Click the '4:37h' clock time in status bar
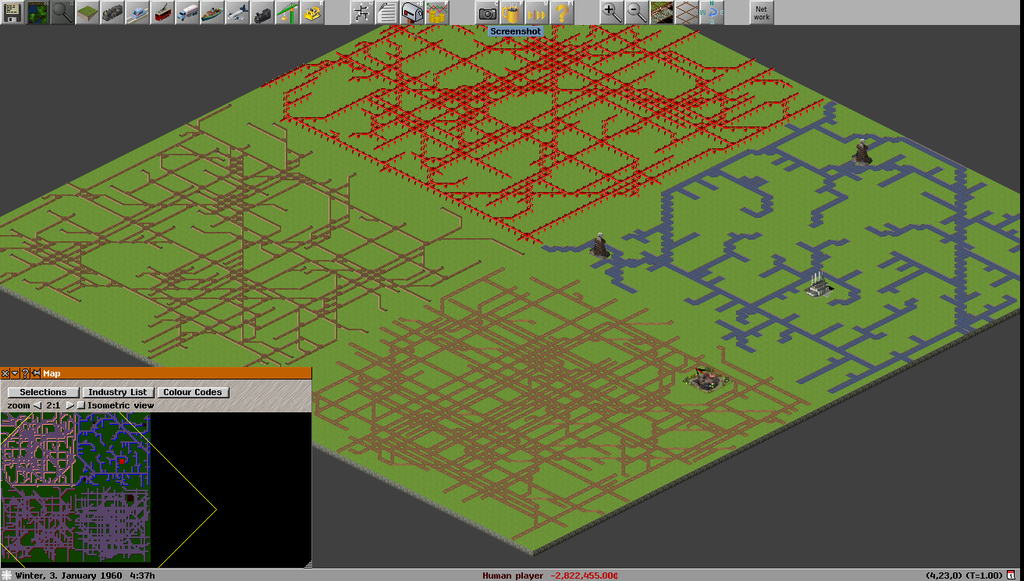This screenshot has height=581, width=1024. coord(142,576)
